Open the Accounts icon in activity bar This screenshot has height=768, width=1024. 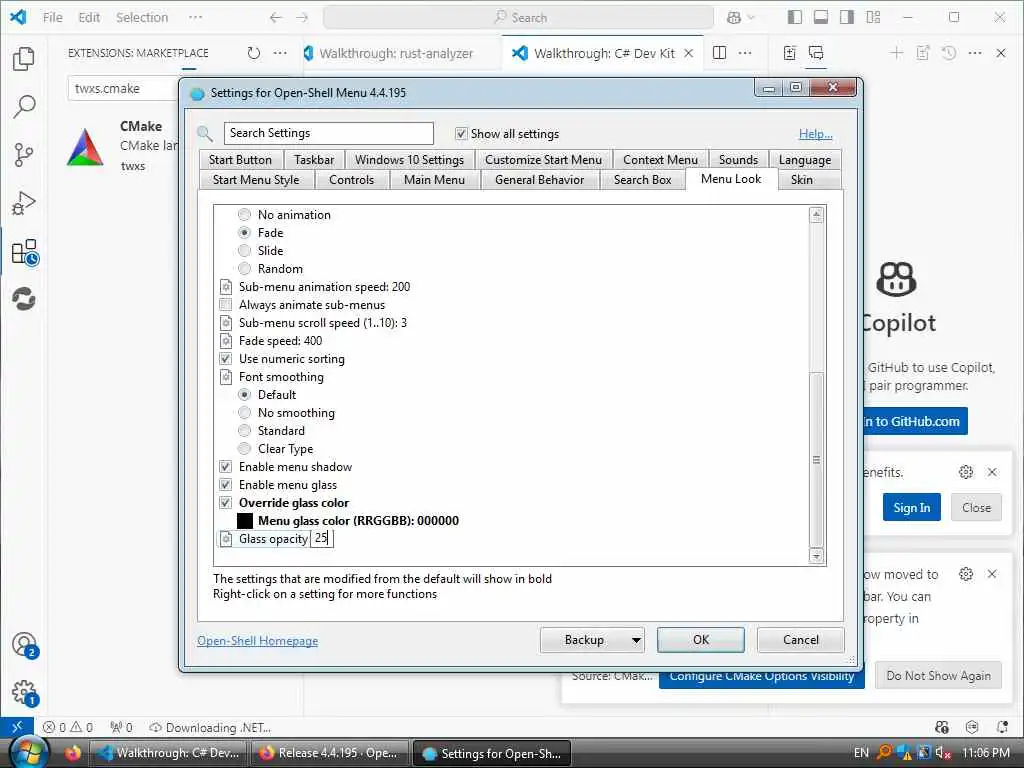25,645
